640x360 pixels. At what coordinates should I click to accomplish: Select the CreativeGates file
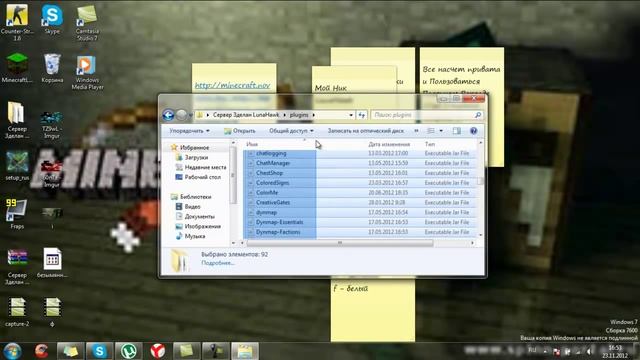point(273,202)
